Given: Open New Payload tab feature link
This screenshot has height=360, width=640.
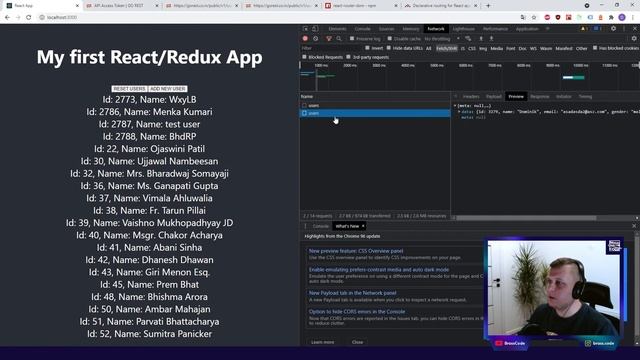Looking at the screenshot, I should [x=352, y=293].
